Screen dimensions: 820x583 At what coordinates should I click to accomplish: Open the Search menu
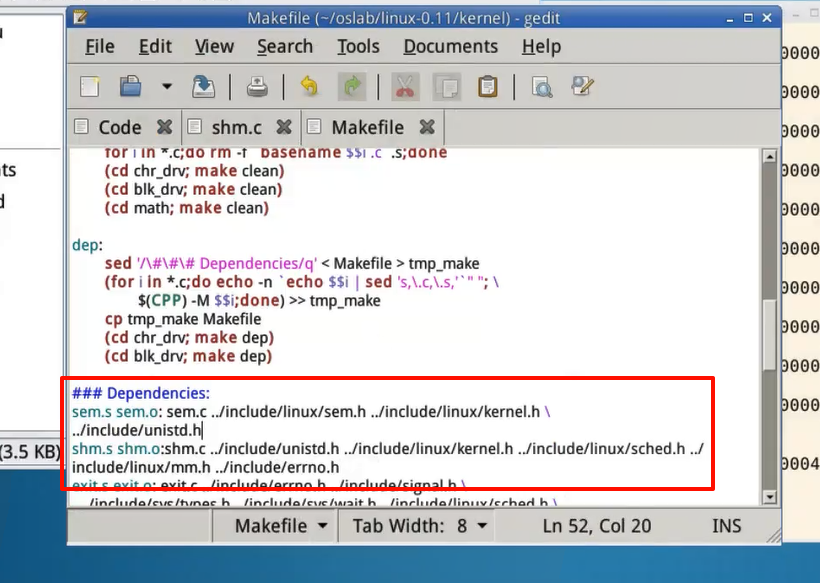[x=285, y=47]
